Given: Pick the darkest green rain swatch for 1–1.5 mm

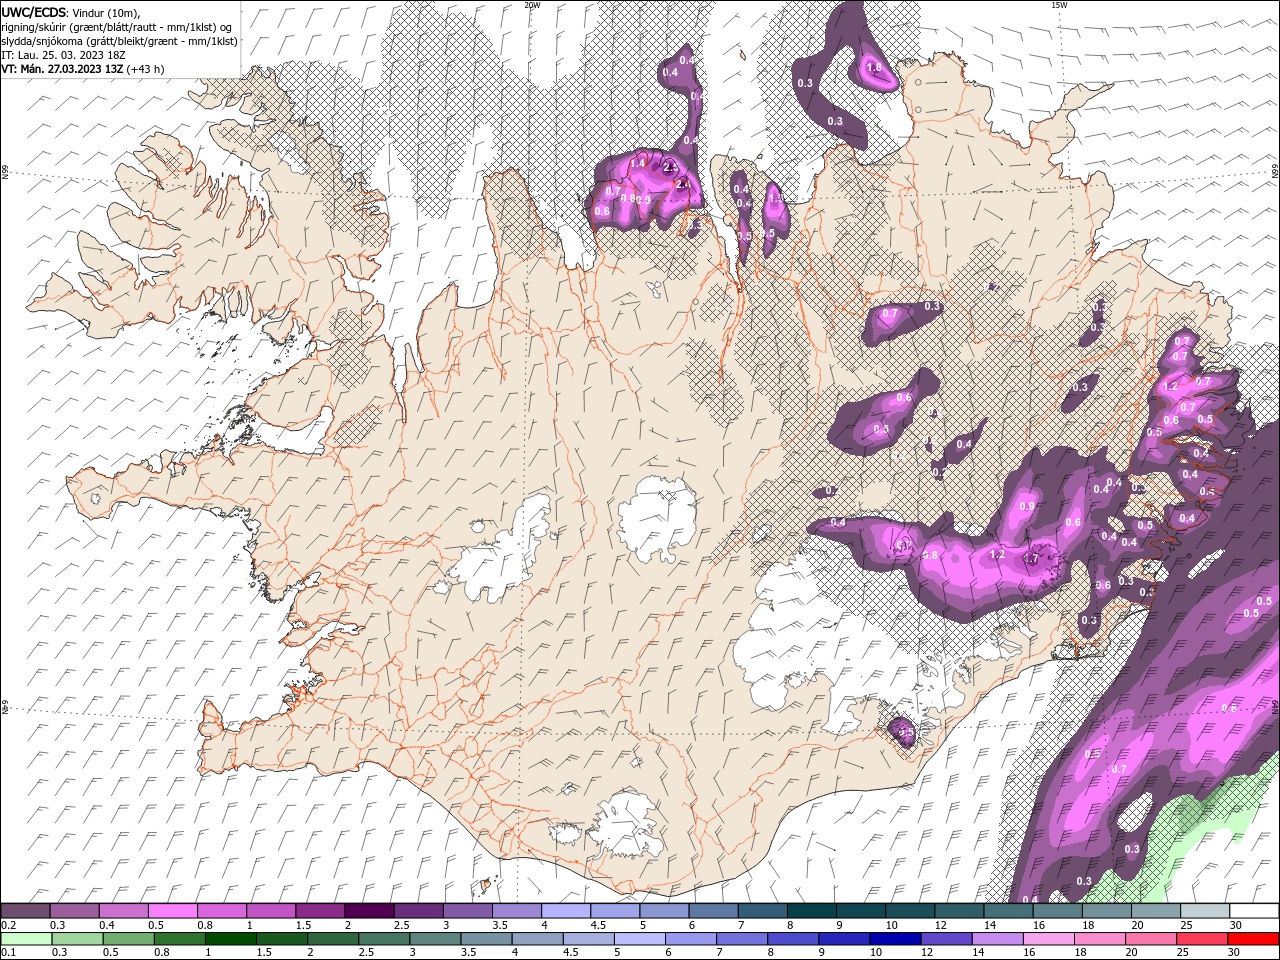Looking at the screenshot, I should [x=231, y=938].
